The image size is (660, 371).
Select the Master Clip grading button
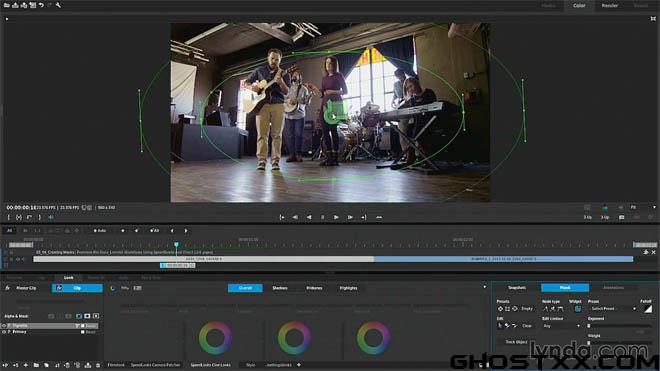coord(26,288)
